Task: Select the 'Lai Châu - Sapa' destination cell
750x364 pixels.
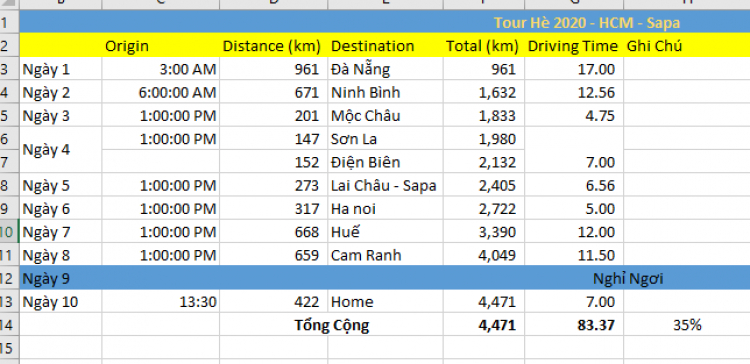Action: click(x=386, y=185)
